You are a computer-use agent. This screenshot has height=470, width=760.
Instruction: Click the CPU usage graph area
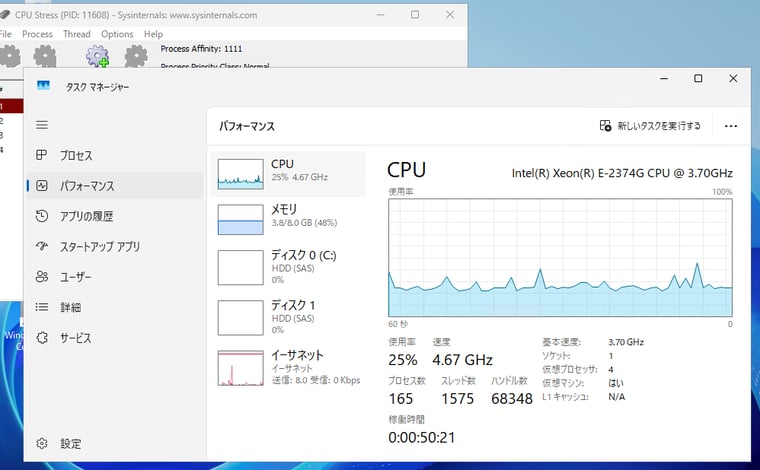[x=560, y=256]
